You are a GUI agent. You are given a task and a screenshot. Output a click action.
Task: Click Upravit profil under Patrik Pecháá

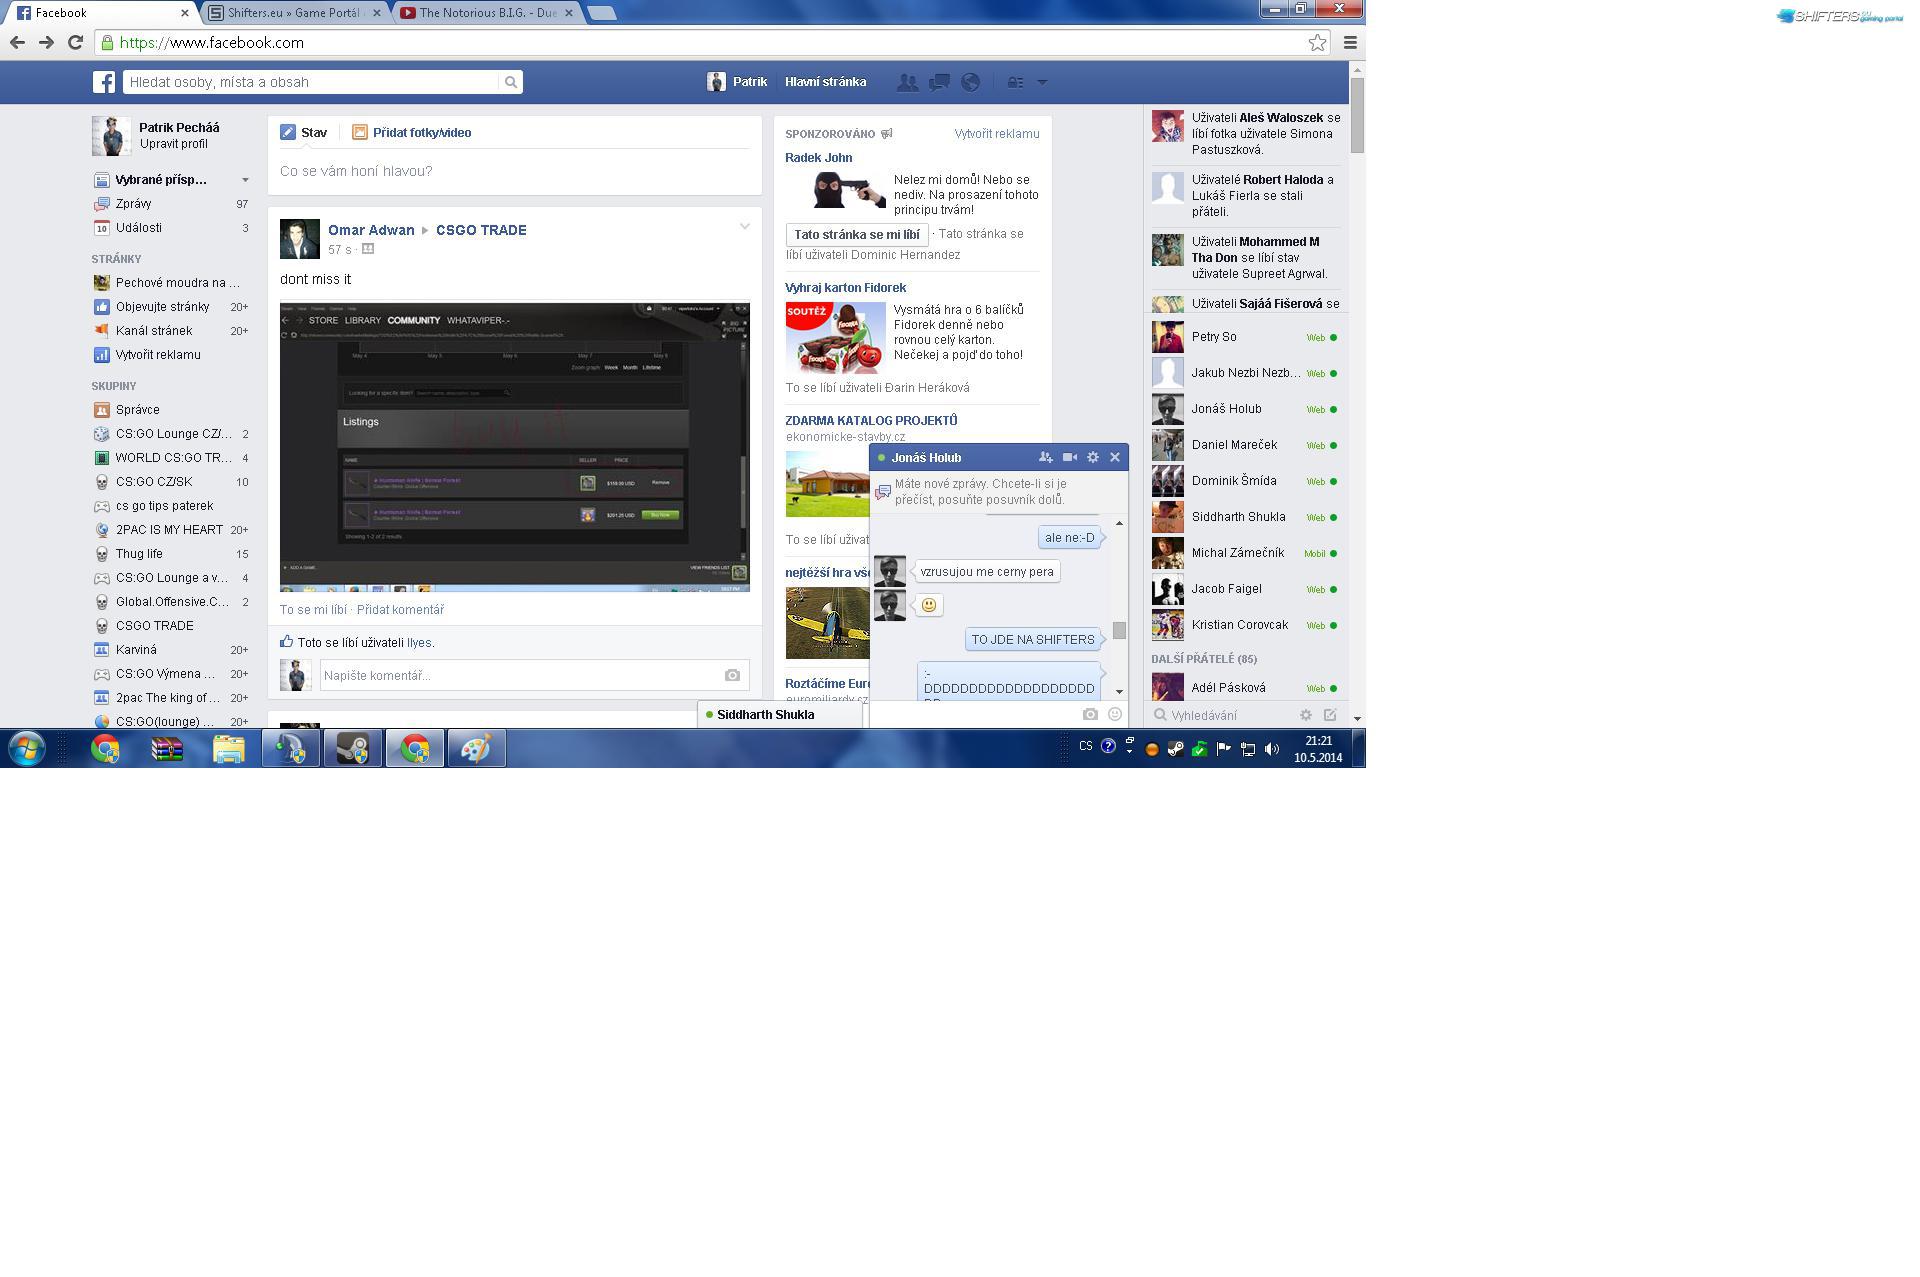point(174,144)
